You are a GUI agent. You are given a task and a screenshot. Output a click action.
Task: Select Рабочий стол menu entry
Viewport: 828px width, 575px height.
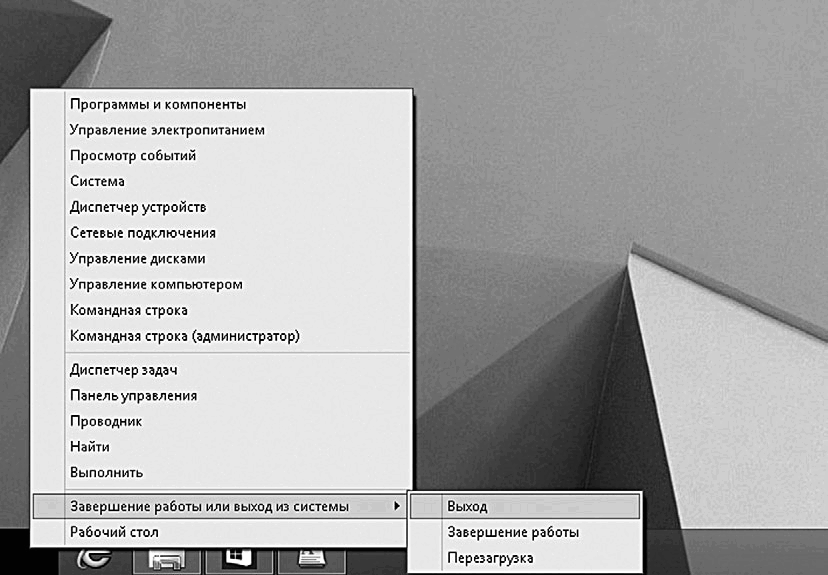point(114,532)
